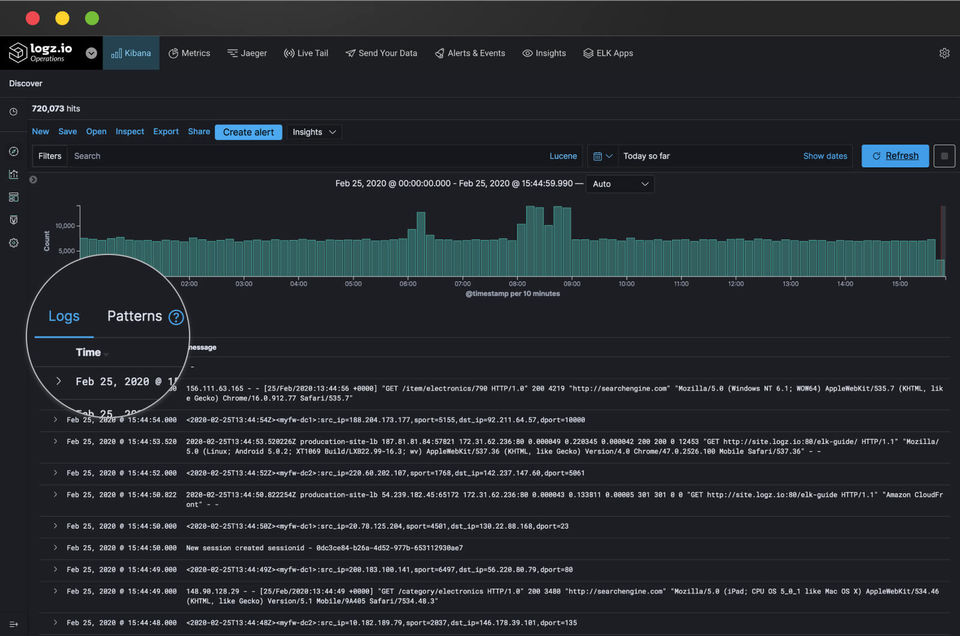
Task: Switch to Jaeger tracing tab
Action: tap(247, 53)
